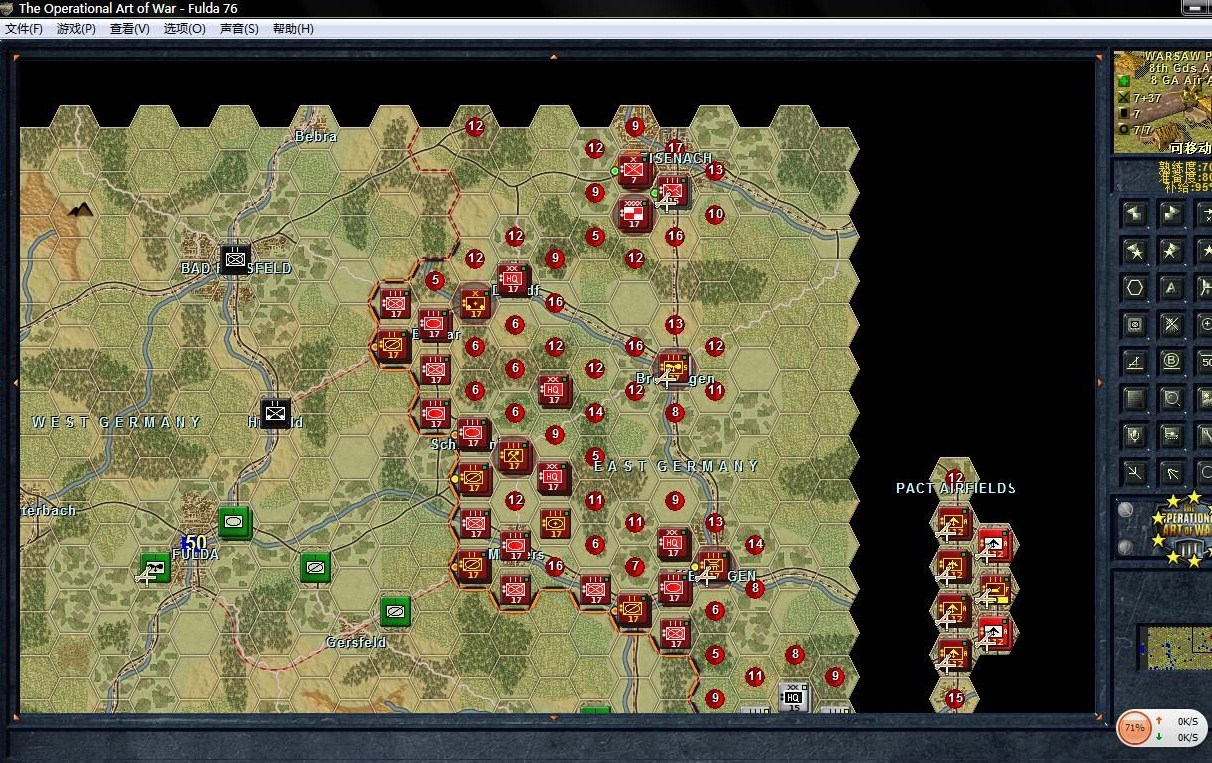Toggle the lower round knob beside game logo
Screen dimensions: 1212x763
[x=1126, y=546]
